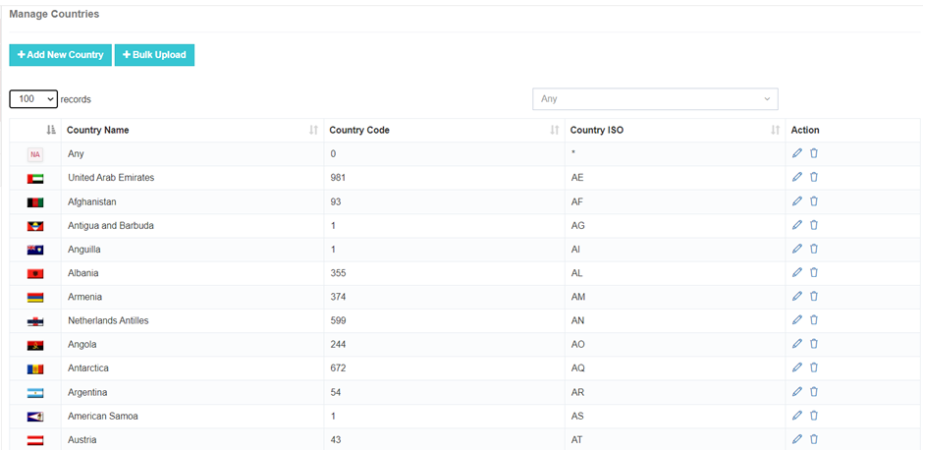The height and width of the screenshot is (471, 925).
Task: Edit the Antarctica entry
Action: [x=797, y=368]
